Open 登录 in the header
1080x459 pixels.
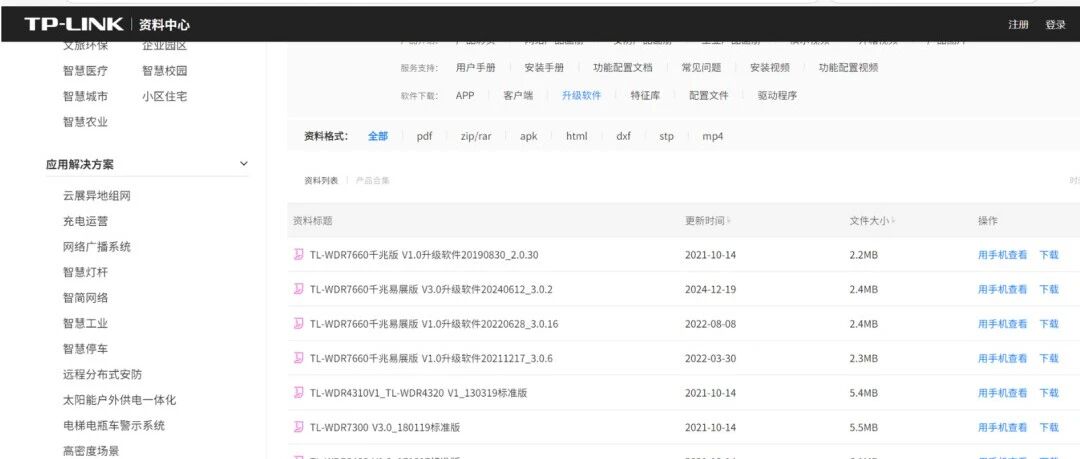click(1055, 25)
